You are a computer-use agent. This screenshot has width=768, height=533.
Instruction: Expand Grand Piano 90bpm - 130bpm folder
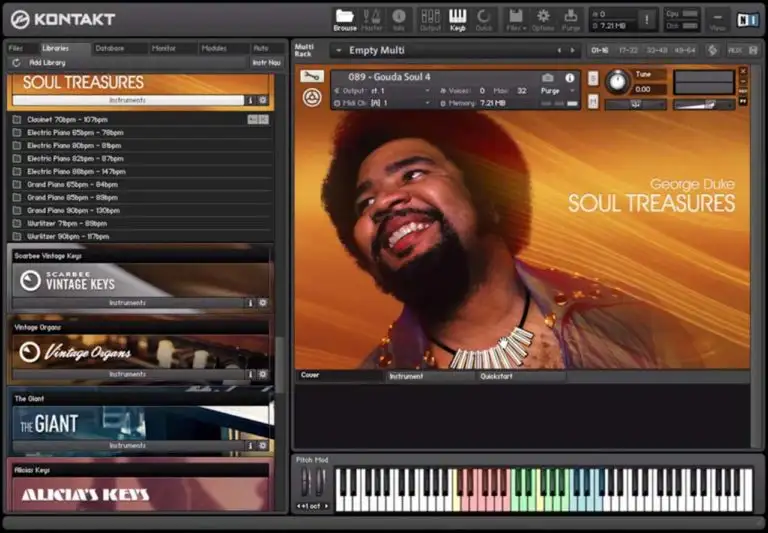141,210
